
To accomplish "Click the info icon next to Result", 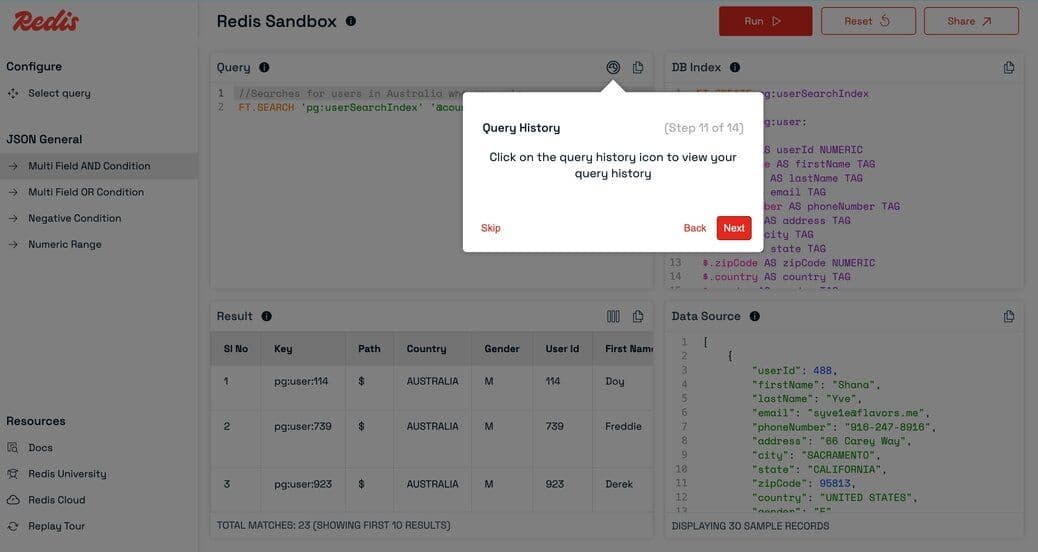I will coord(266,317).
